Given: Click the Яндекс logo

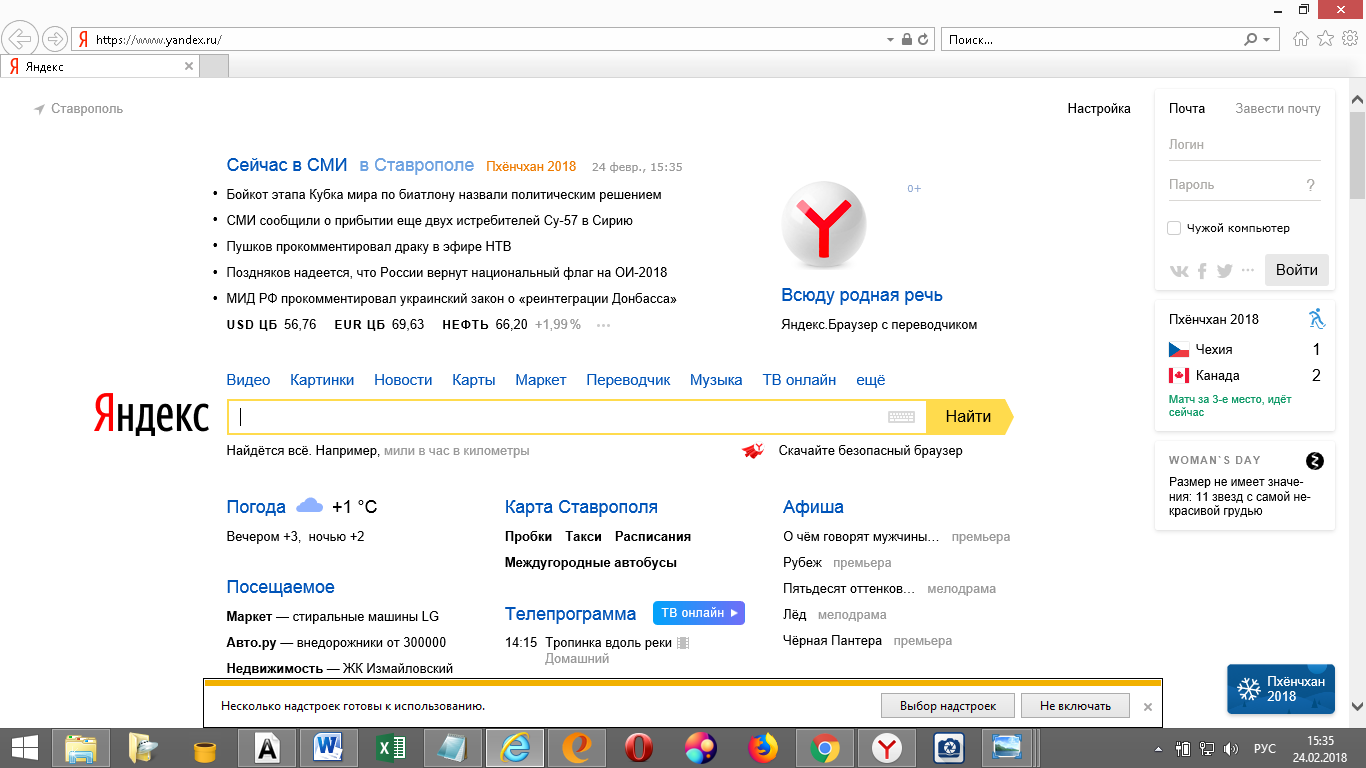Looking at the screenshot, I should click(152, 413).
